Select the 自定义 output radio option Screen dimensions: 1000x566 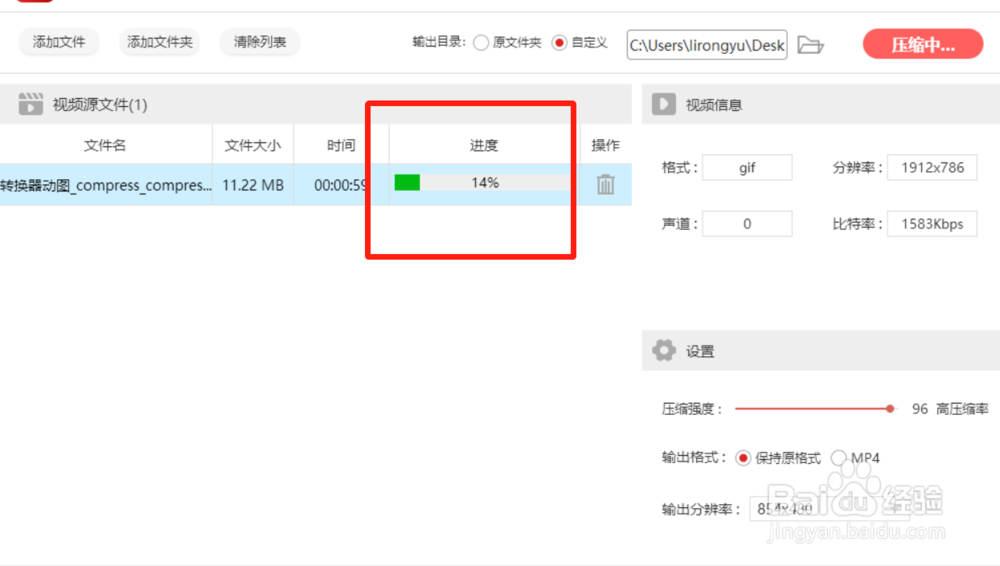(x=559, y=43)
